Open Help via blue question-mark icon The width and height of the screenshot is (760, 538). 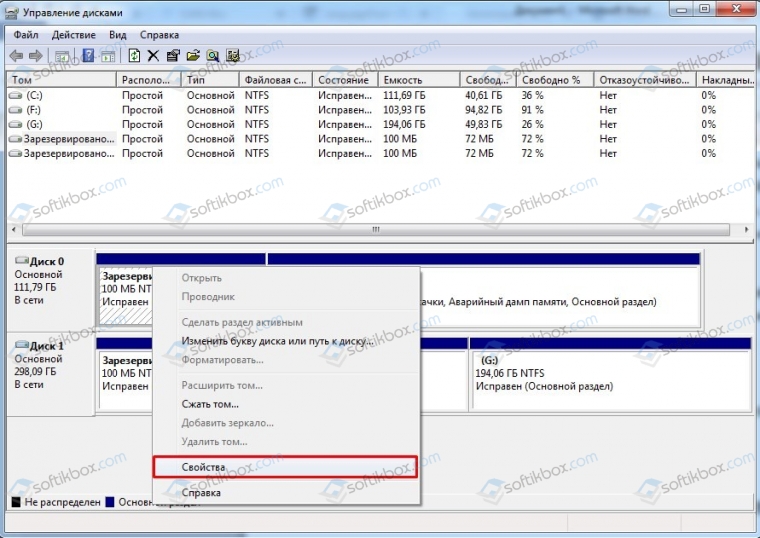(88, 56)
